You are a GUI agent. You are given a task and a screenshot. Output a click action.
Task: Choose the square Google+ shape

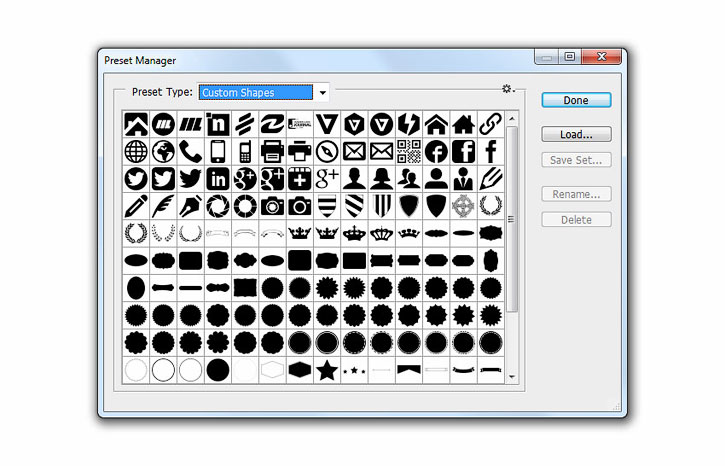pos(272,179)
